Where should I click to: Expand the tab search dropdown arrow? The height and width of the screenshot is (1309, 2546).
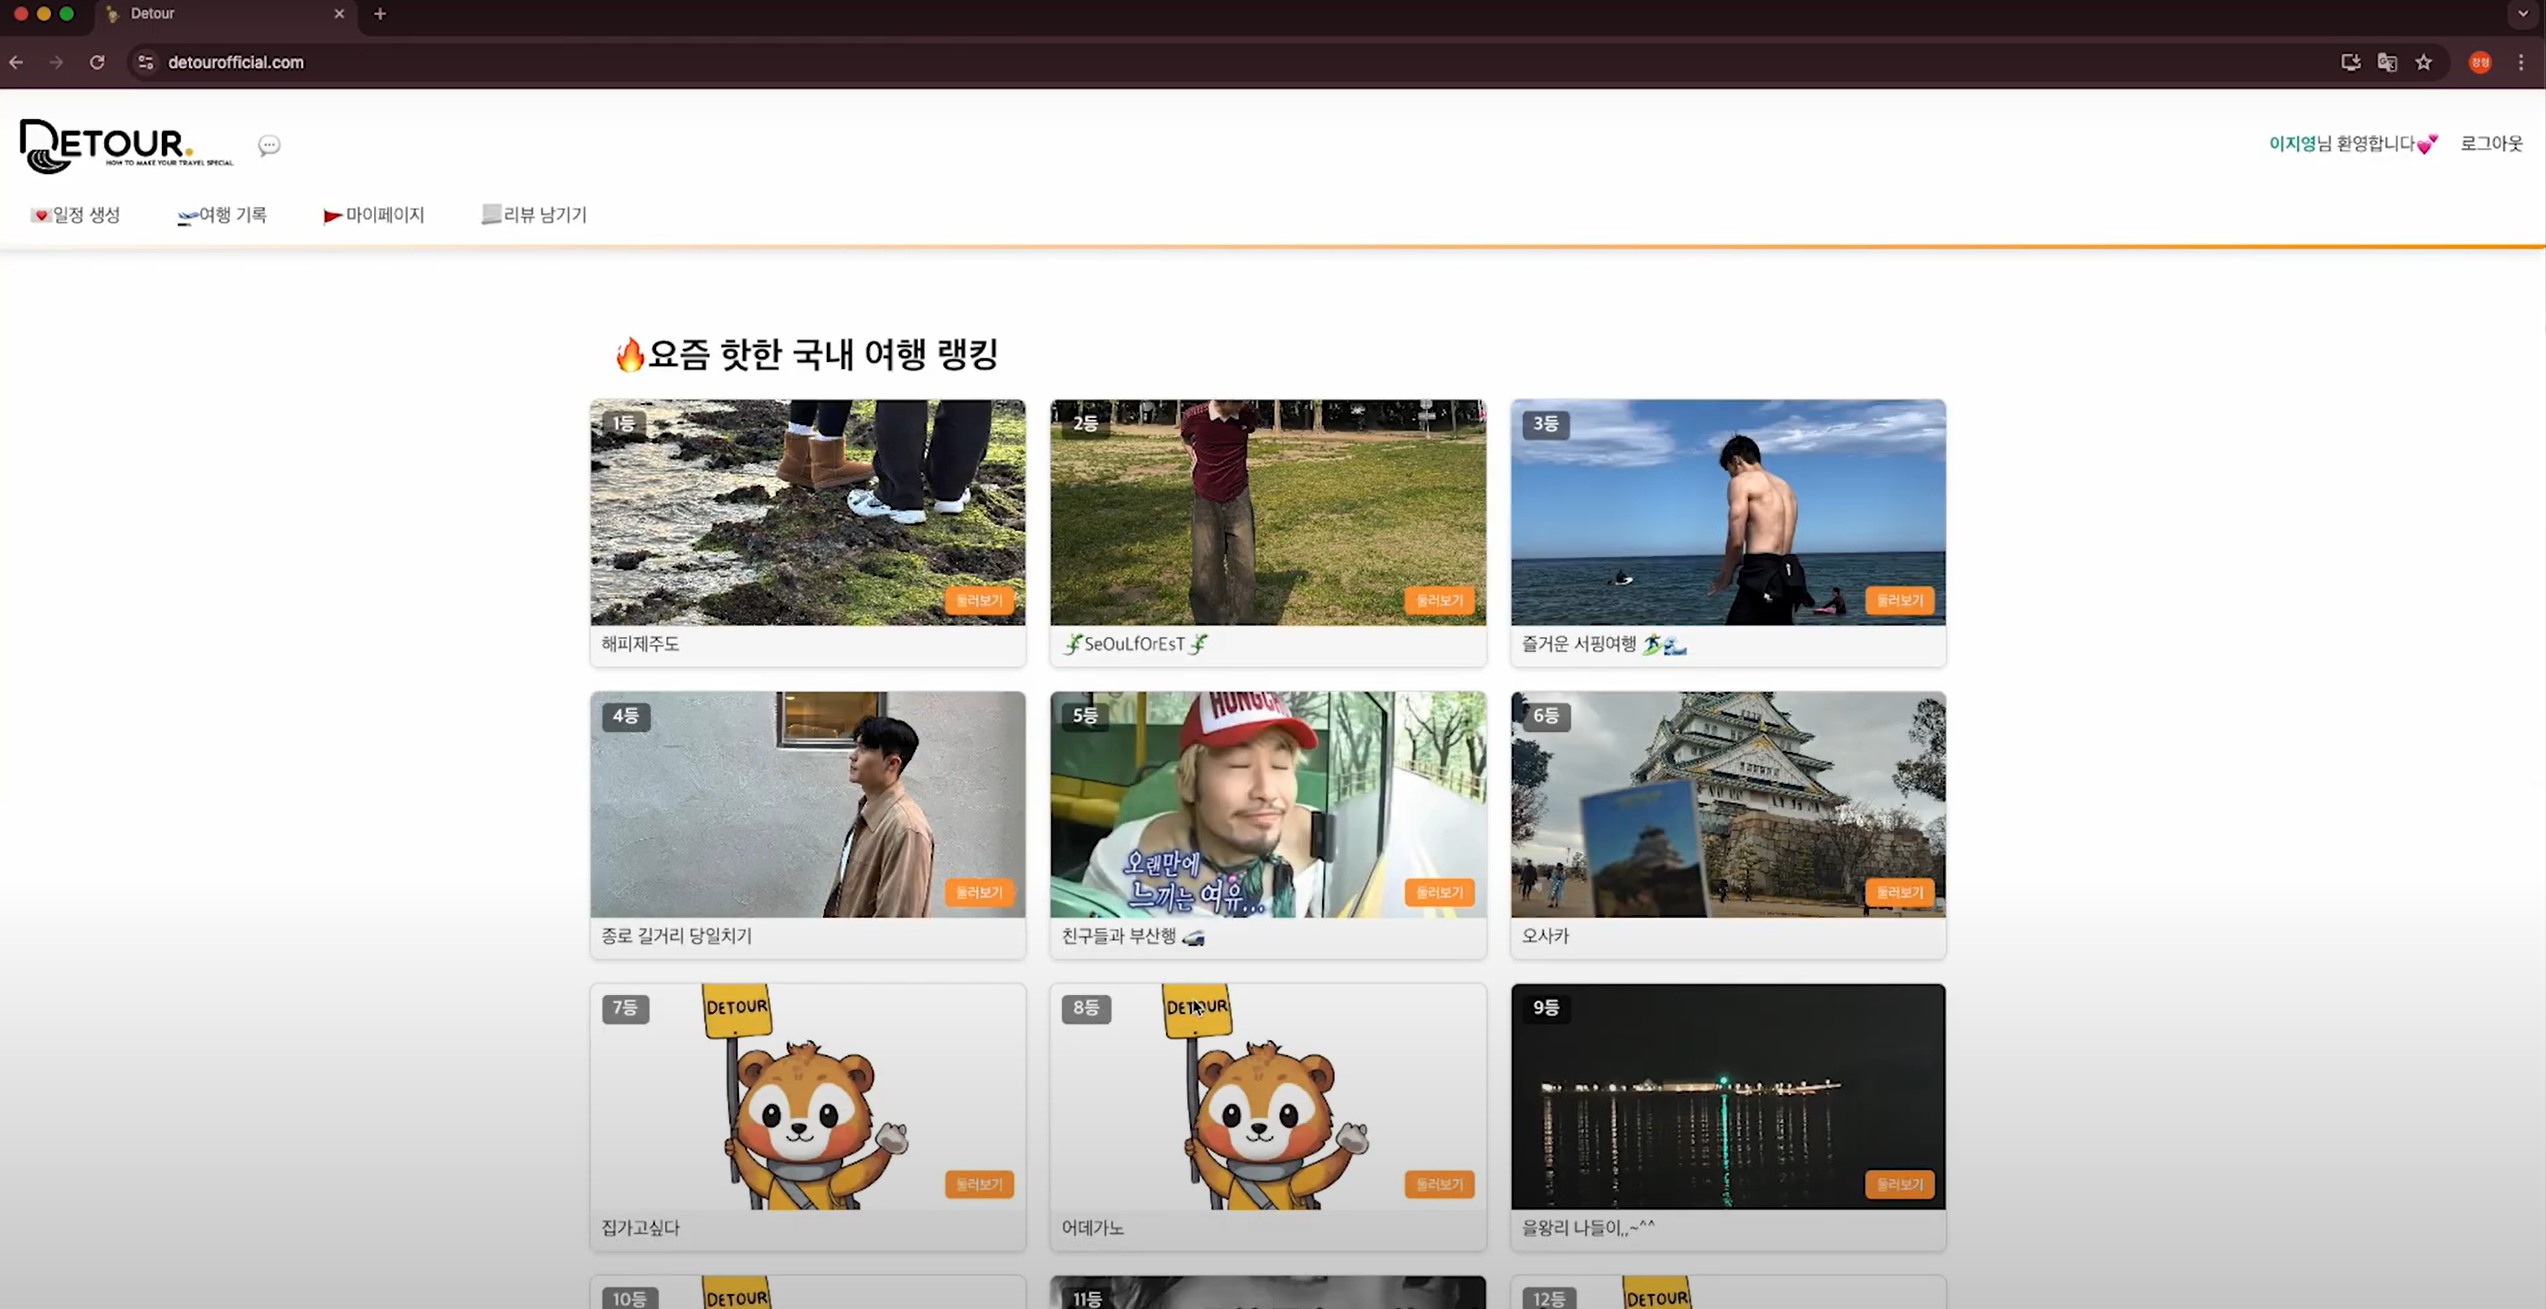(2522, 14)
